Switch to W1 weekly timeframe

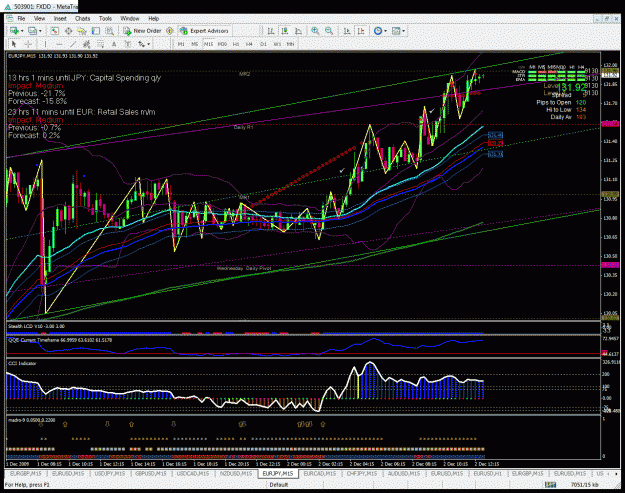coord(277,44)
